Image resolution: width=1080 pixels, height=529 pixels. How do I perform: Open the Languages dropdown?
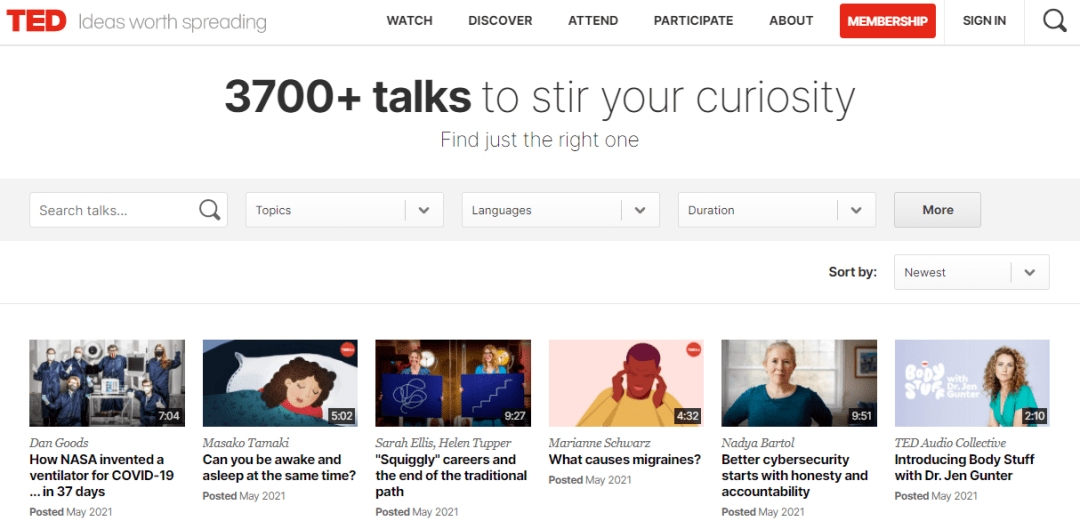(x=561, y=210)
